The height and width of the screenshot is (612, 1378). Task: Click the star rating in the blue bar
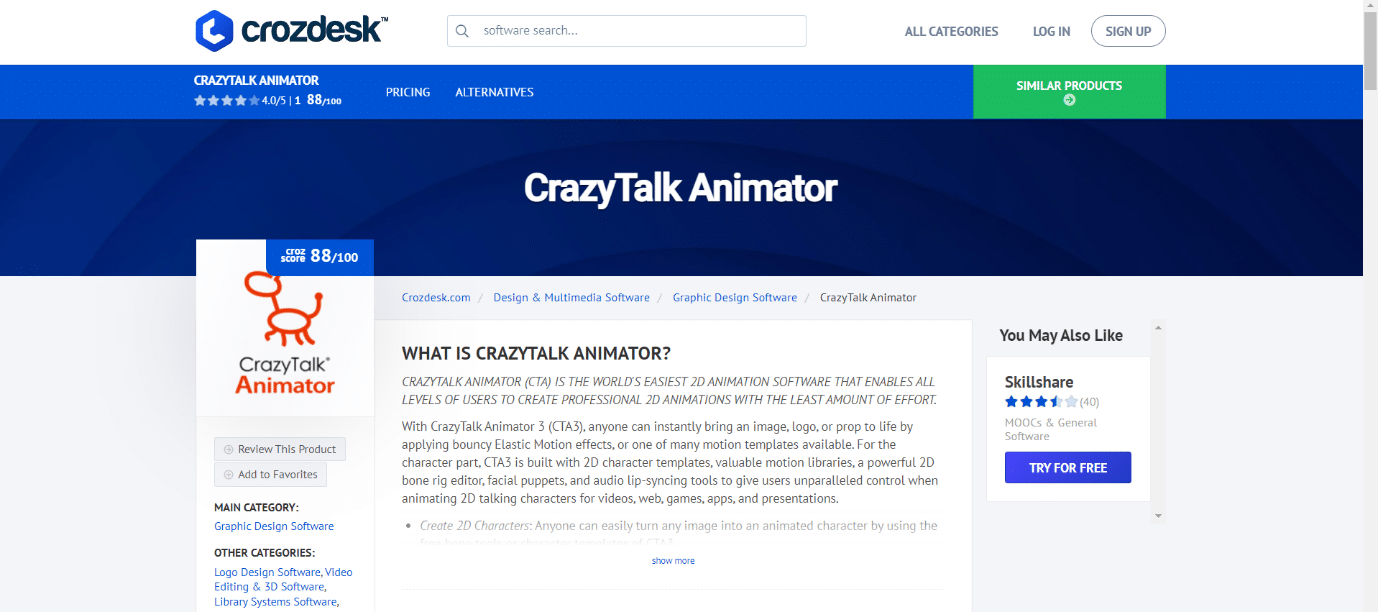click(226, 101)
